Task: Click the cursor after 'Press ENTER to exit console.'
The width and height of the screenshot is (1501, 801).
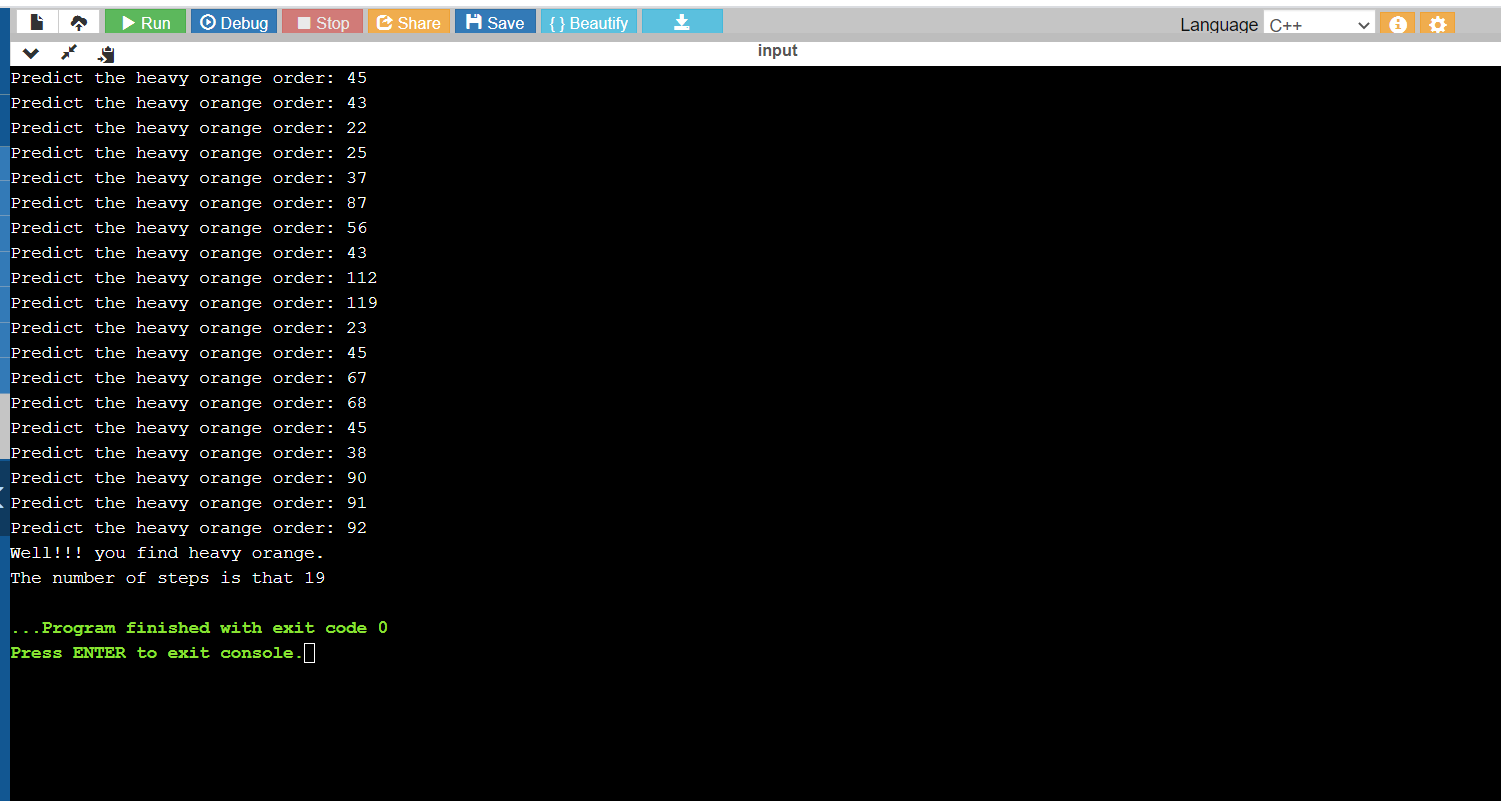Action: coord(309,653)
